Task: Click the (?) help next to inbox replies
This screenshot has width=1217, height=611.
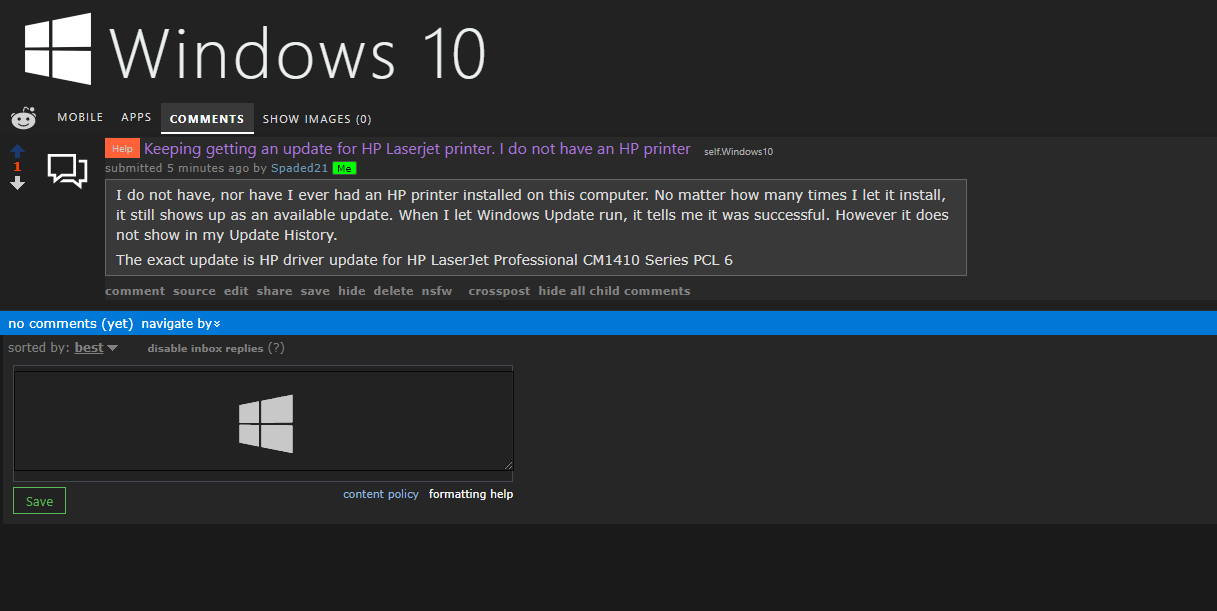Action: (x=276, y=348)
